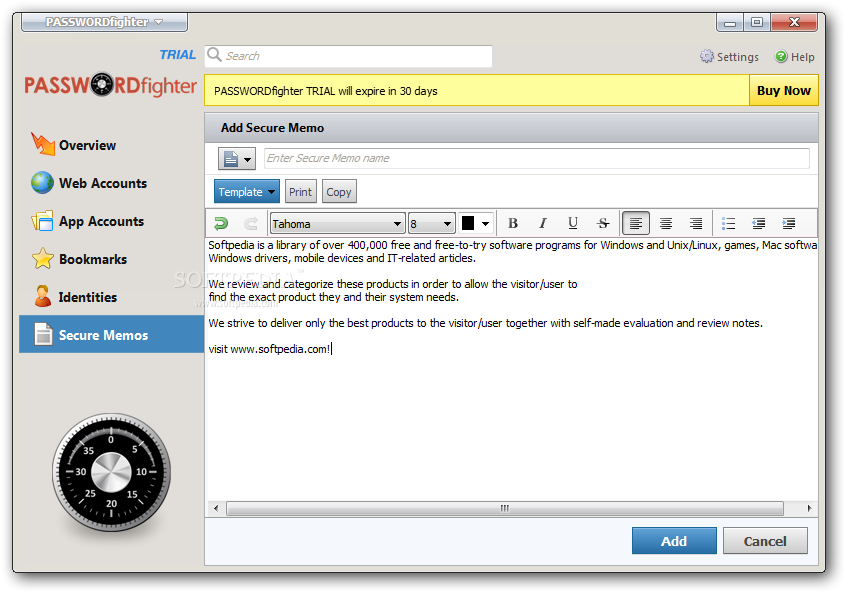The height and width of the screenshot is (593, 846).
Task: Decrease the text indent
Action: 759,223
